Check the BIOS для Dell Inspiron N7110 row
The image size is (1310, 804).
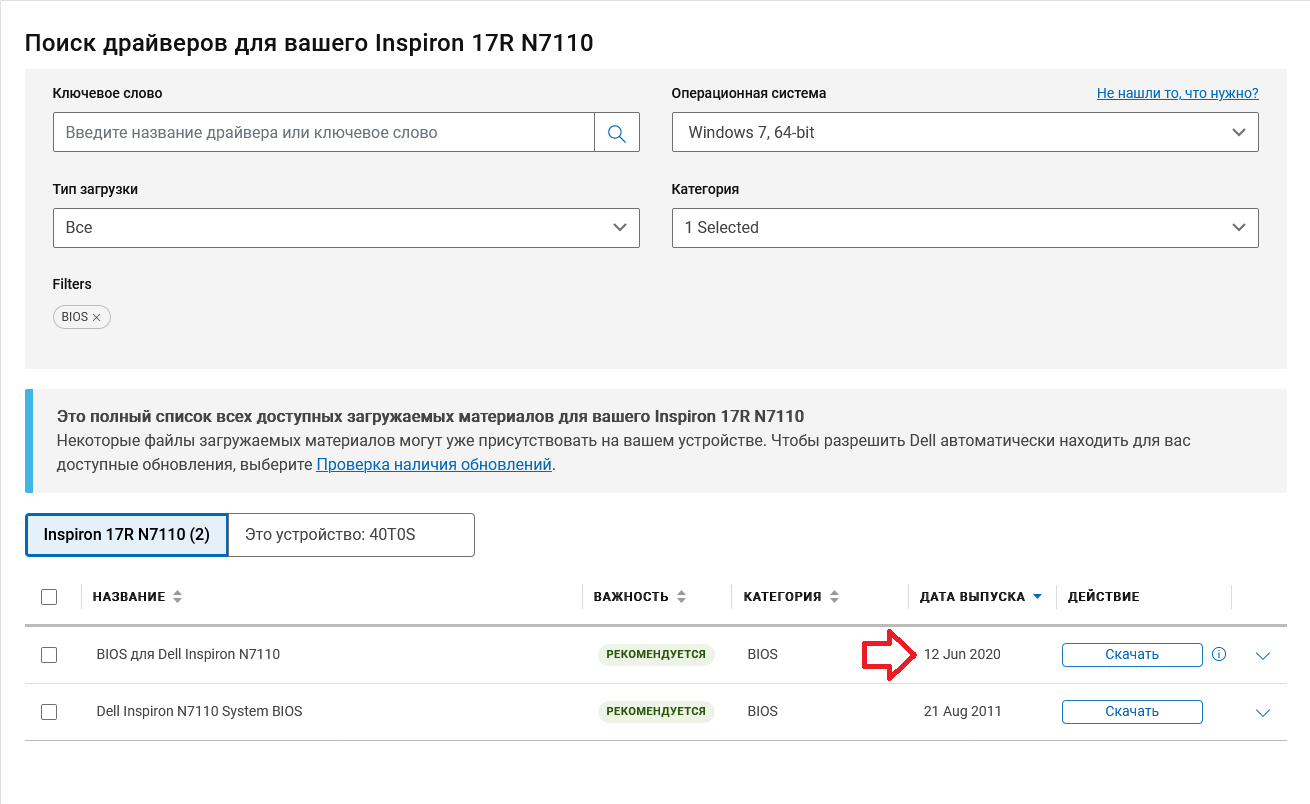(49, 655)
